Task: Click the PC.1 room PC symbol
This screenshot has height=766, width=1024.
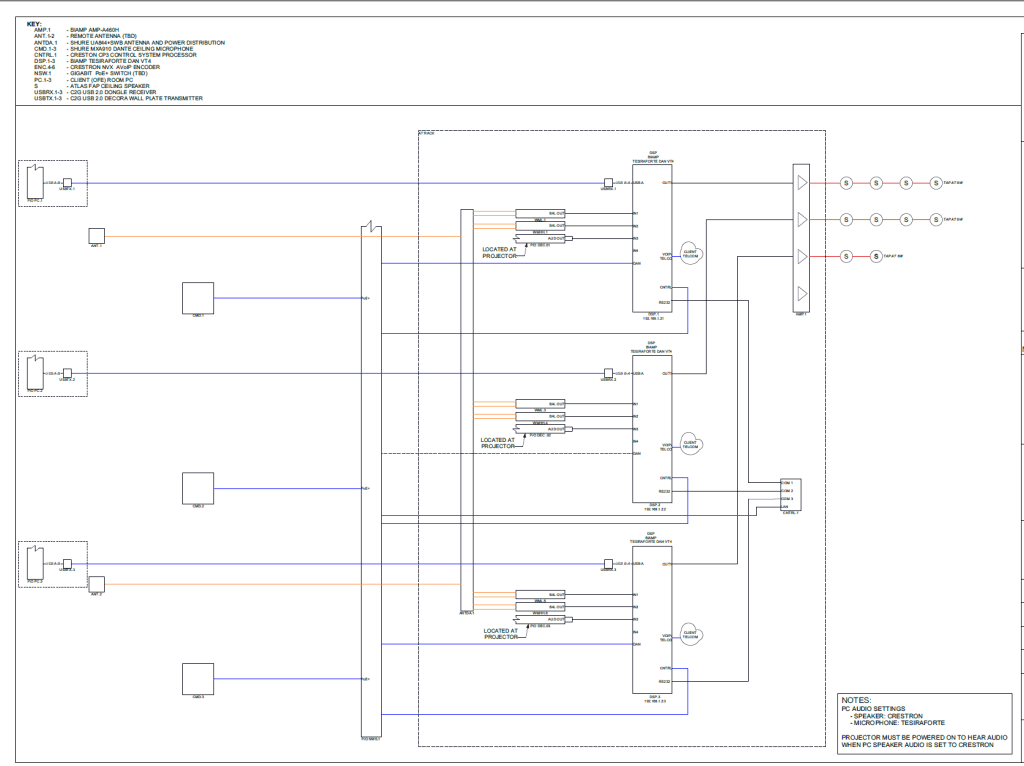Action: [35, 181]
